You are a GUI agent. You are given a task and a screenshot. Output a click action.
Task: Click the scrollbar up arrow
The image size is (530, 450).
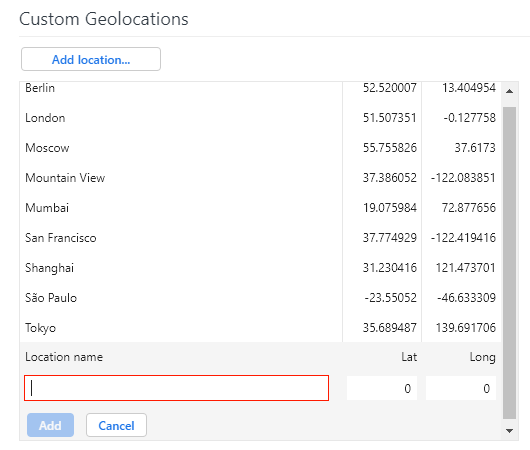point(510,91)
